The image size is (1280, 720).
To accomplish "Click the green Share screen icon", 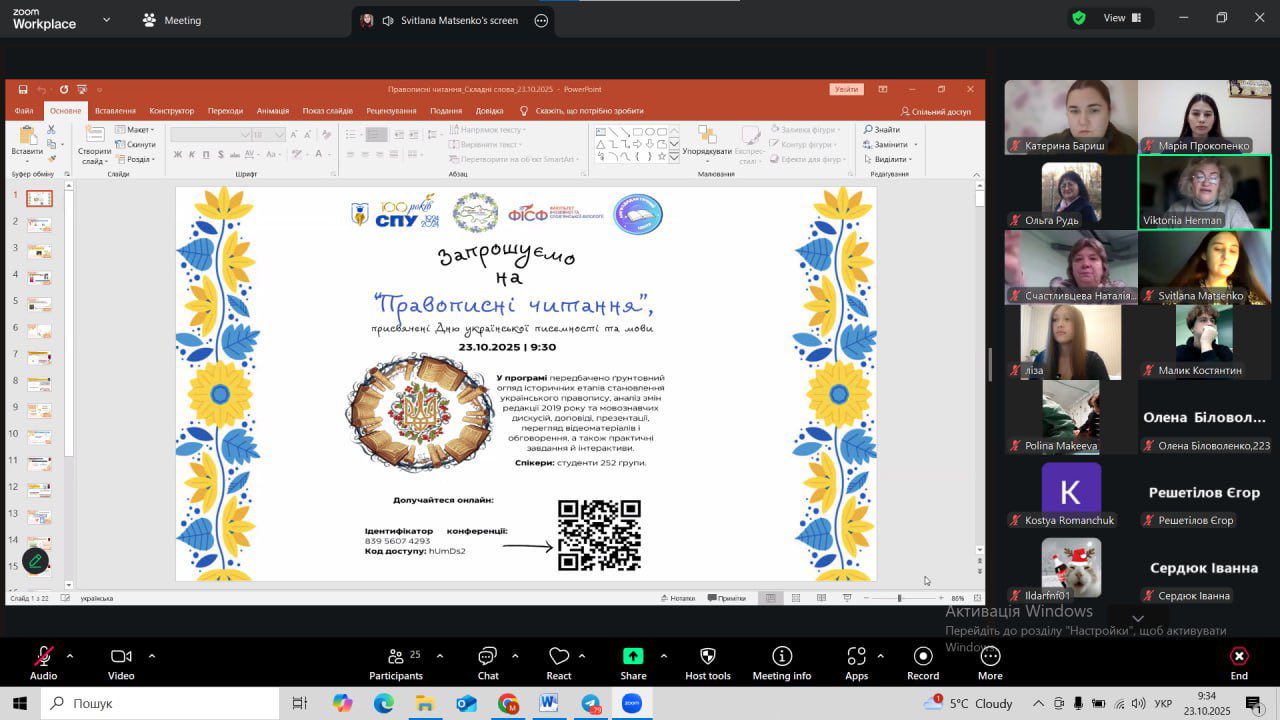I will point(633,657).
